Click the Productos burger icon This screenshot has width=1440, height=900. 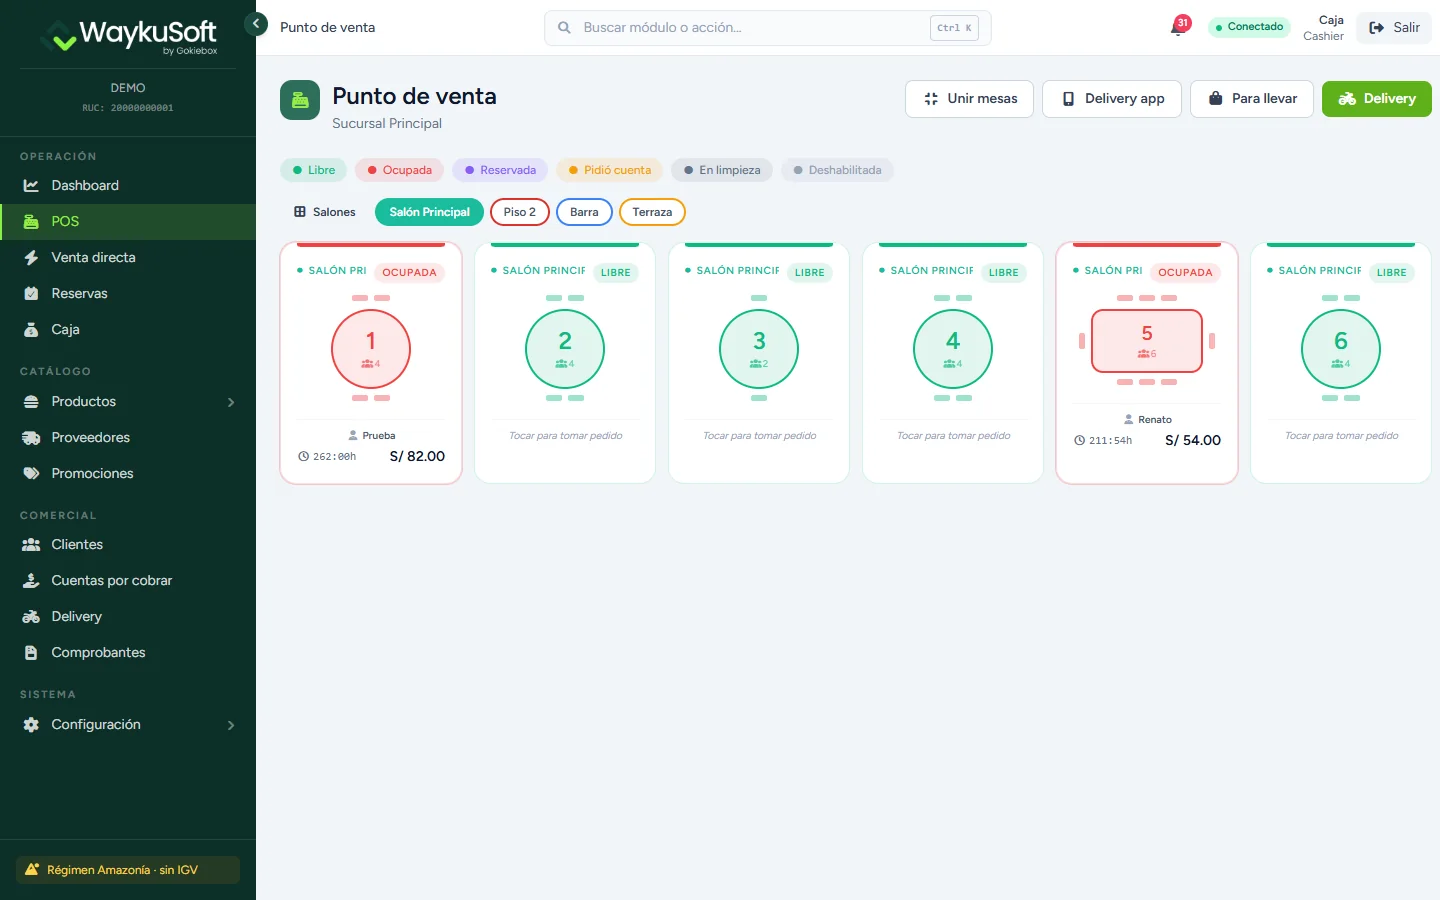coord(31,402)
